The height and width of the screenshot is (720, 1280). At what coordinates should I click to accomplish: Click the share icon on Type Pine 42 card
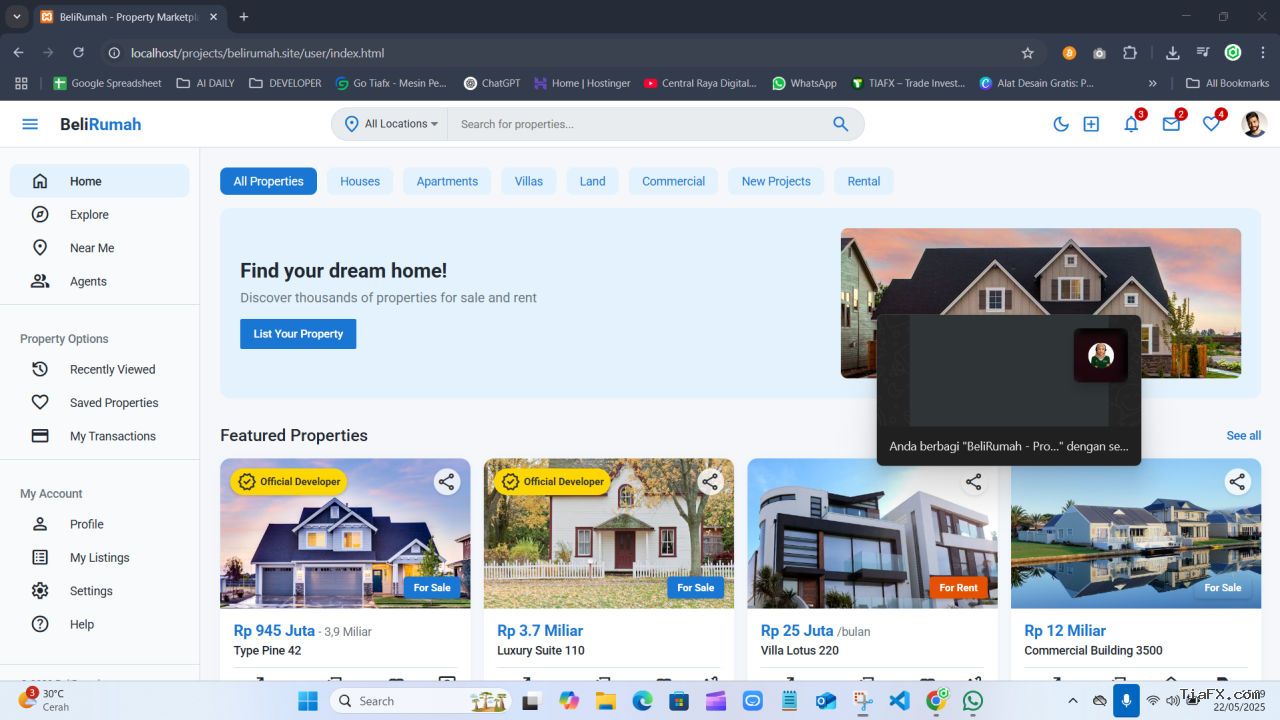tap(446, 481)
